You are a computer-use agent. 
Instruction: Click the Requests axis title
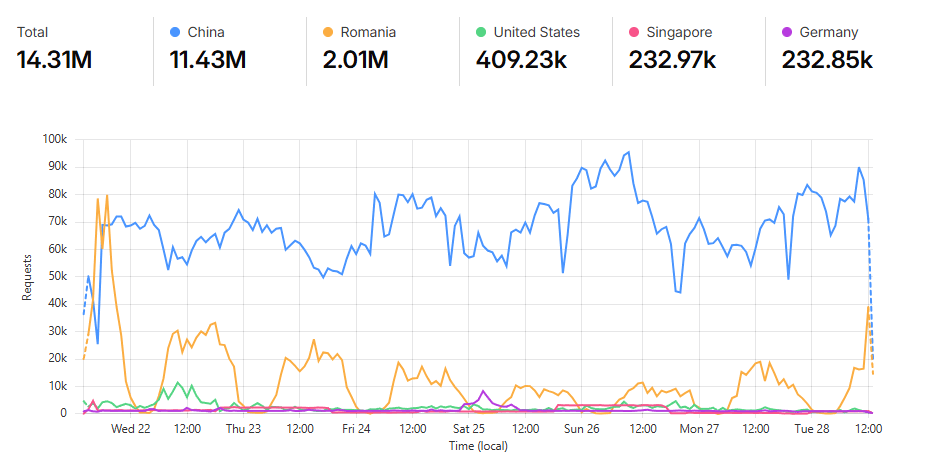27,277
